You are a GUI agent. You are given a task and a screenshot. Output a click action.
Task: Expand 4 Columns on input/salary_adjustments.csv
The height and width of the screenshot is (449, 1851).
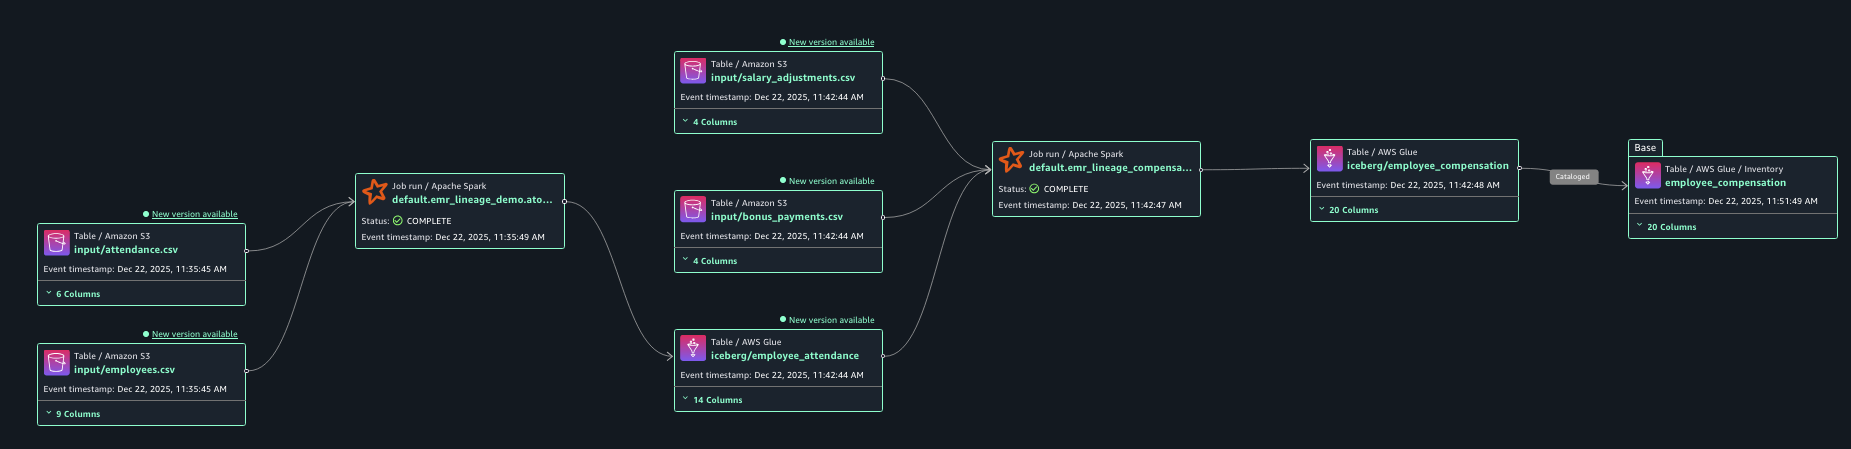tap(710, 122)
